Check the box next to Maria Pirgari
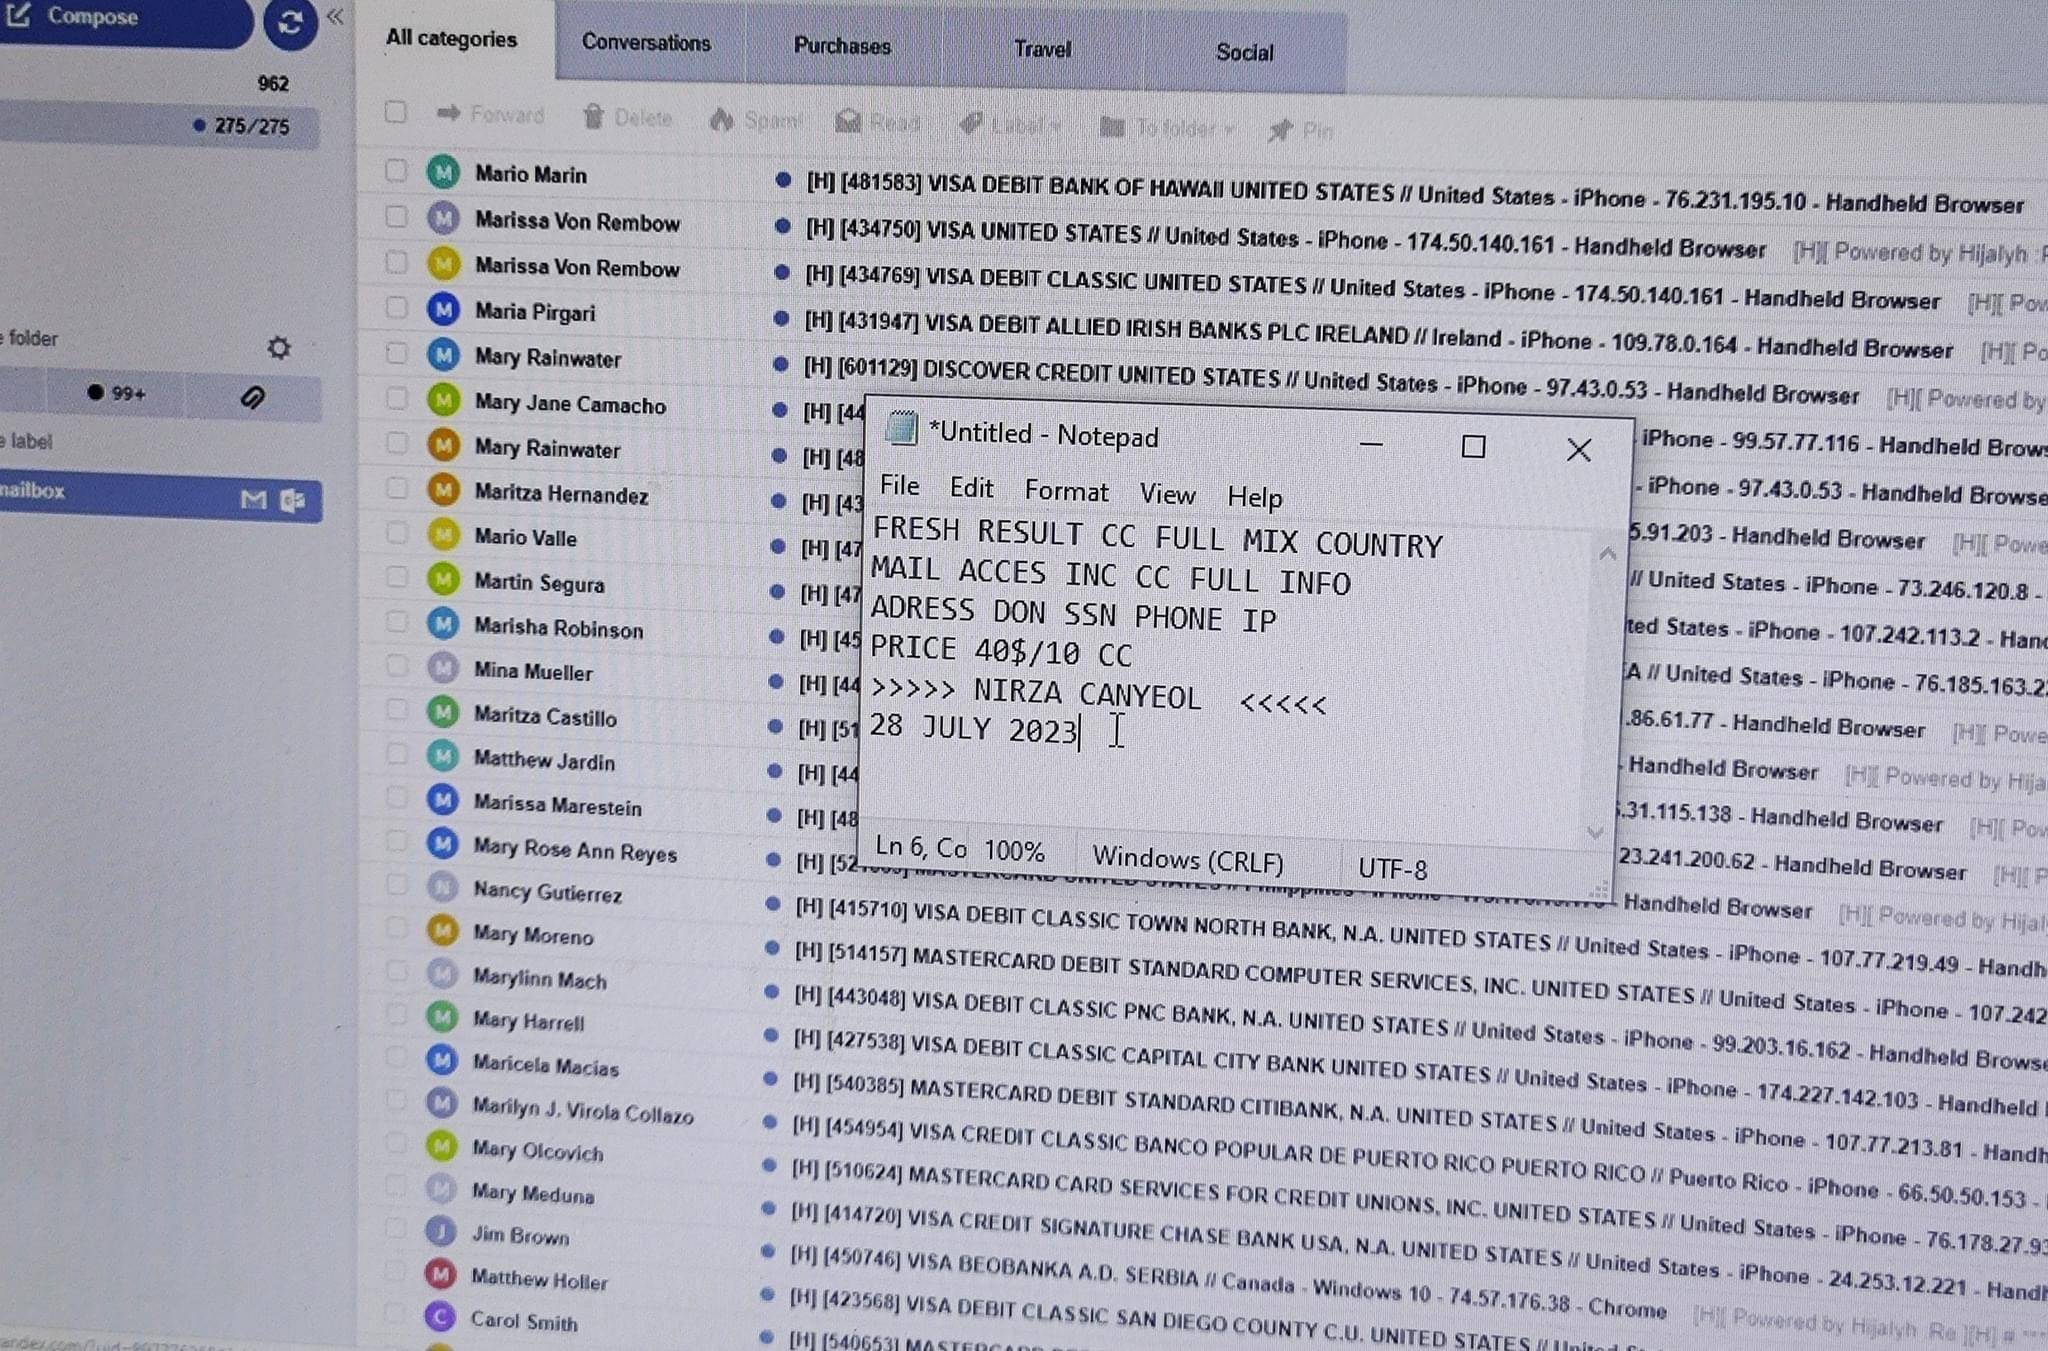The width and height of the screenshot is (2048, 1351). coord(397,307)
